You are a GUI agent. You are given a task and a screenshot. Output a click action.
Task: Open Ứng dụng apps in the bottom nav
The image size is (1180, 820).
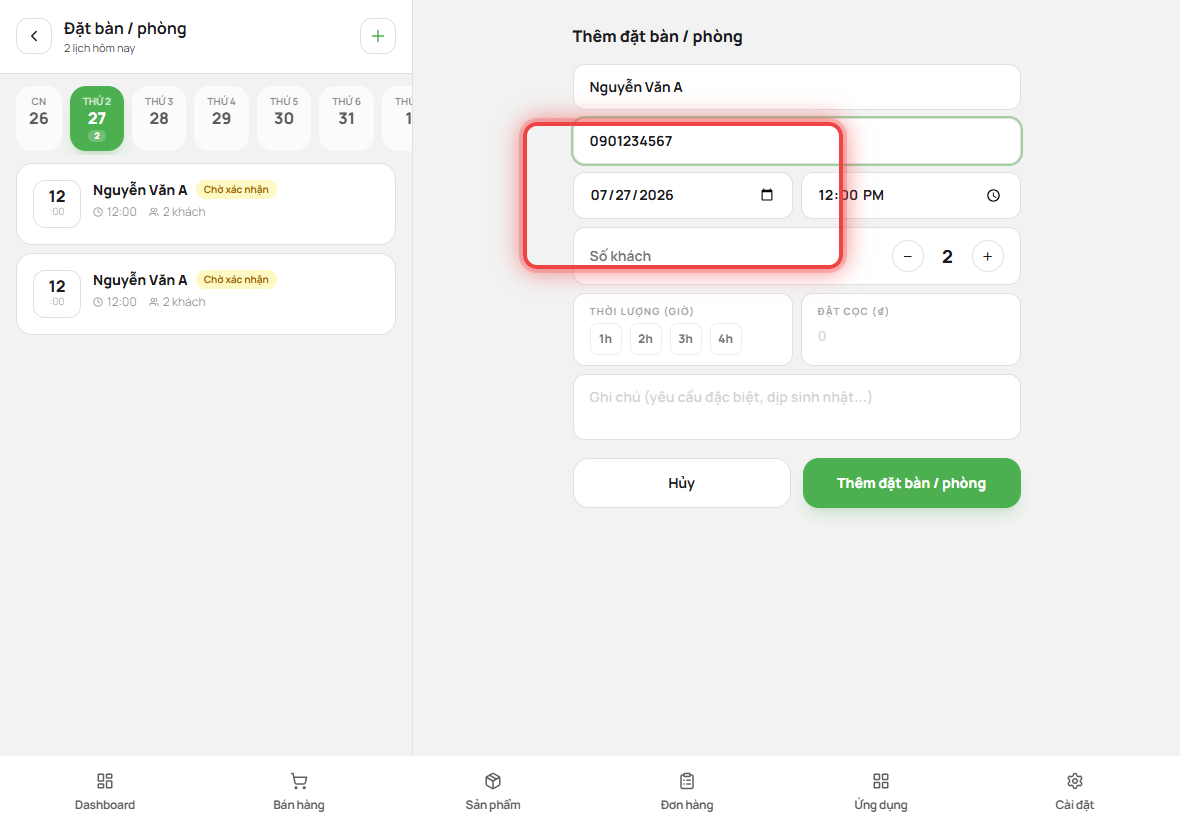[880, 791]
